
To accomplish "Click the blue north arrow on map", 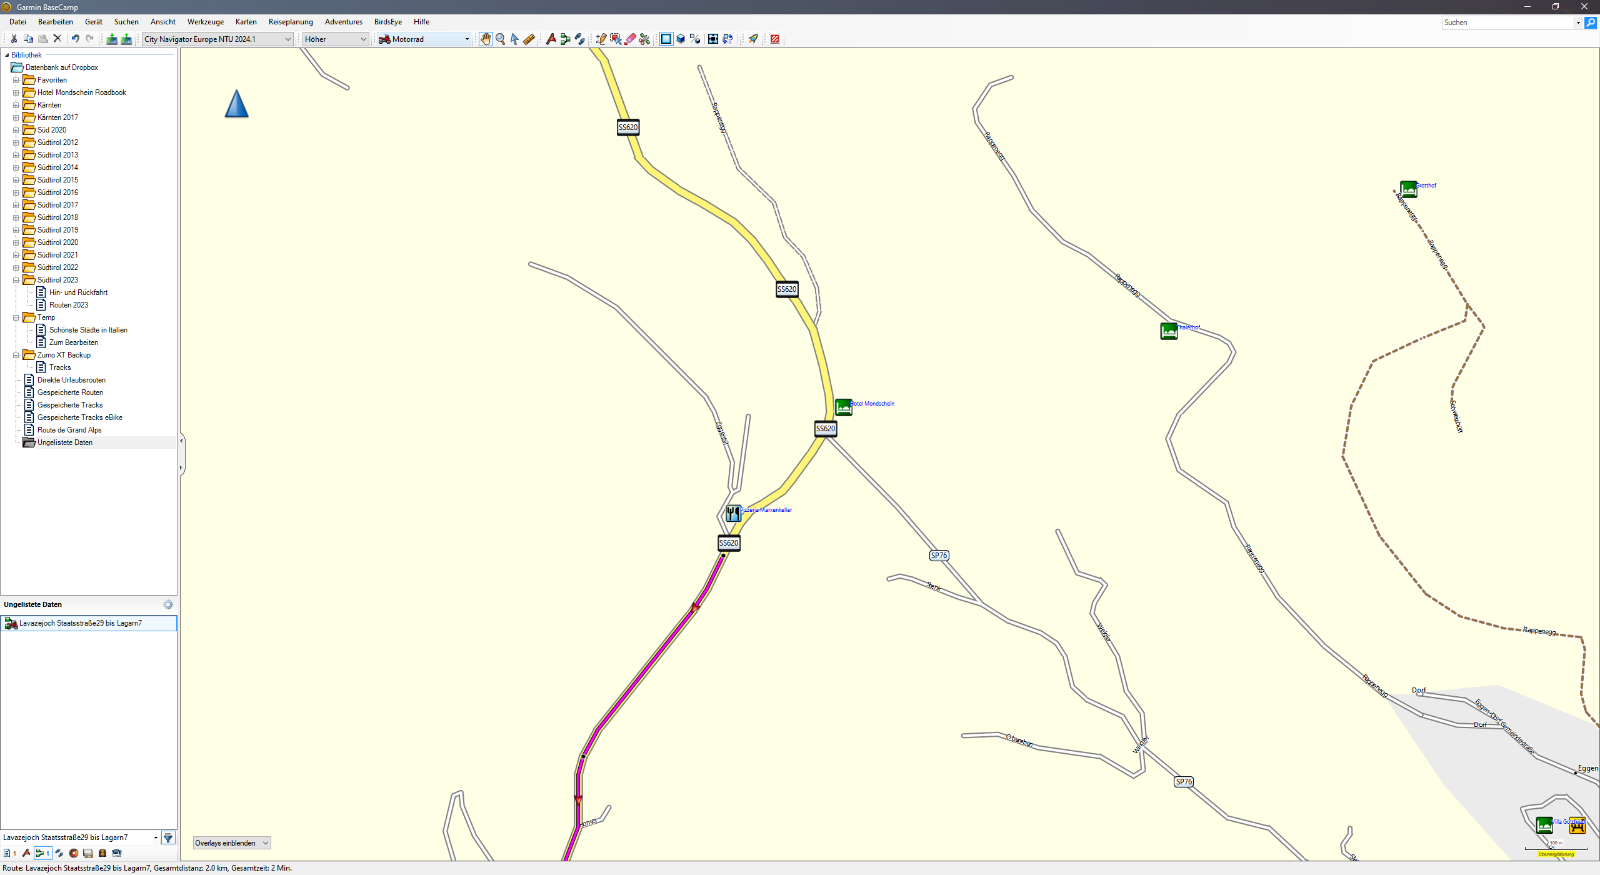I will 236,104.
